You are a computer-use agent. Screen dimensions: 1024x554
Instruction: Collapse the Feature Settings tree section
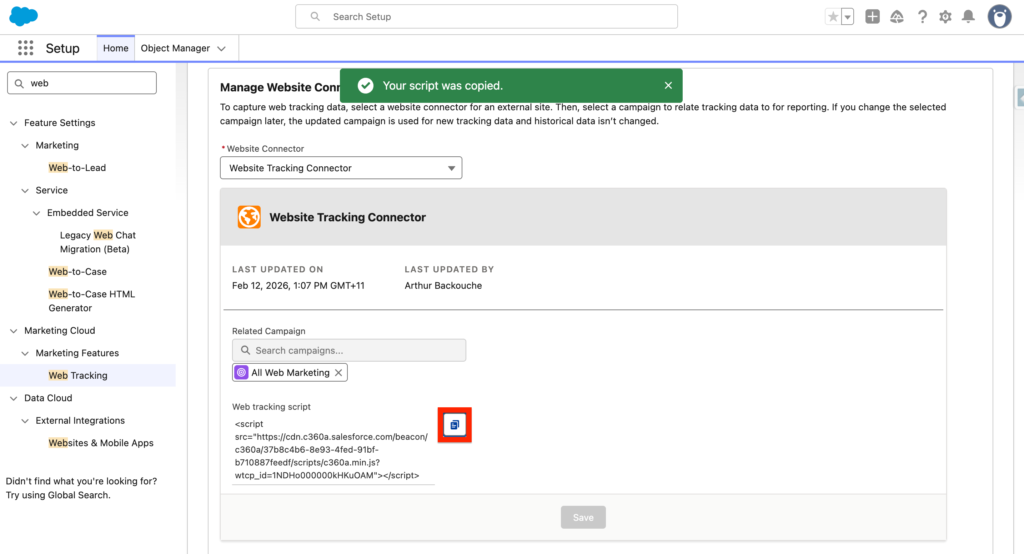(14, 123)
